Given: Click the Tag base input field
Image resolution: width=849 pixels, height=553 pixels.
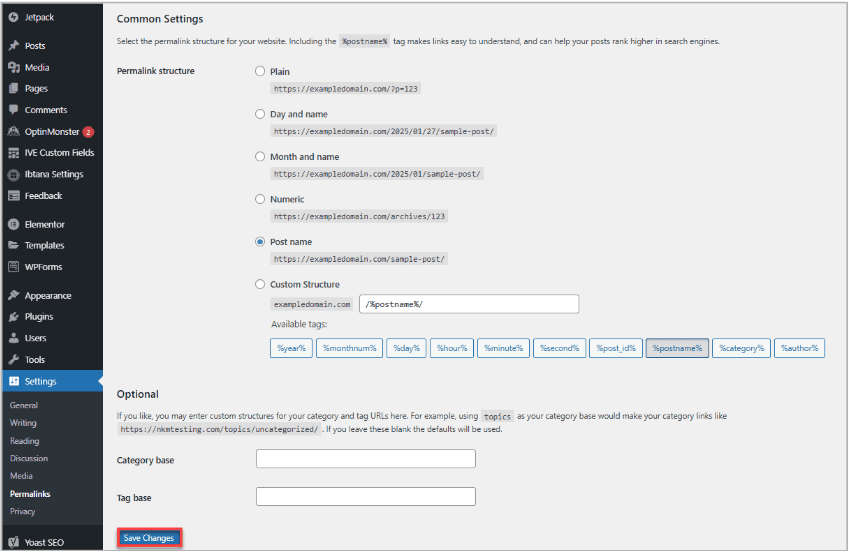Looking at the screenshot, I should (366, 497).
